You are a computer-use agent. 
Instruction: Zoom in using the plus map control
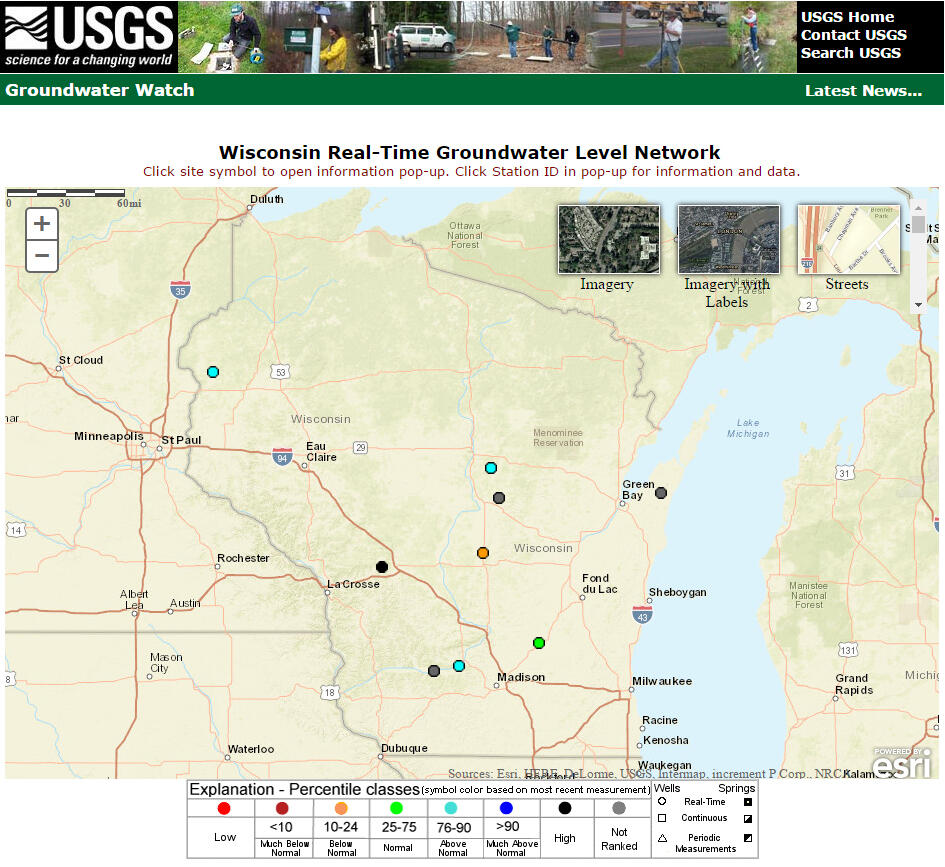click(41, 223)
